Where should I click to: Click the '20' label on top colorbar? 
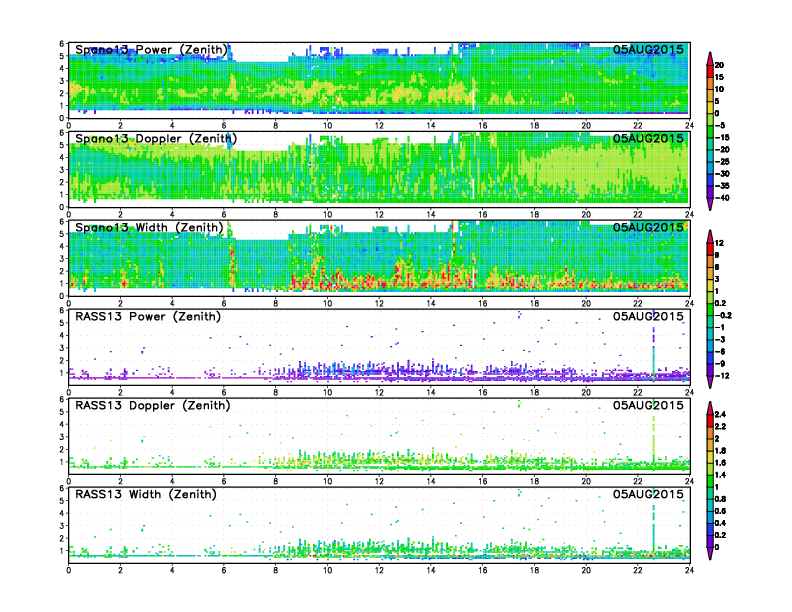719,65
